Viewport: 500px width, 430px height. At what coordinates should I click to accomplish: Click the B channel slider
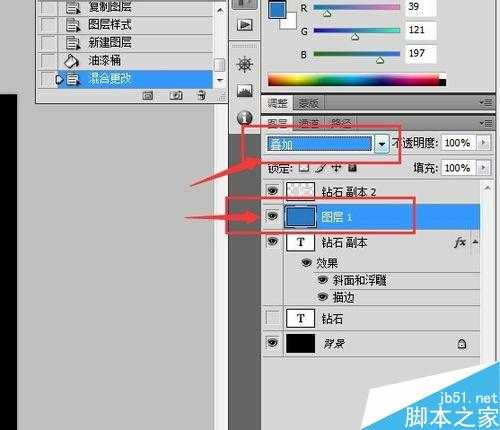(357, 54)
